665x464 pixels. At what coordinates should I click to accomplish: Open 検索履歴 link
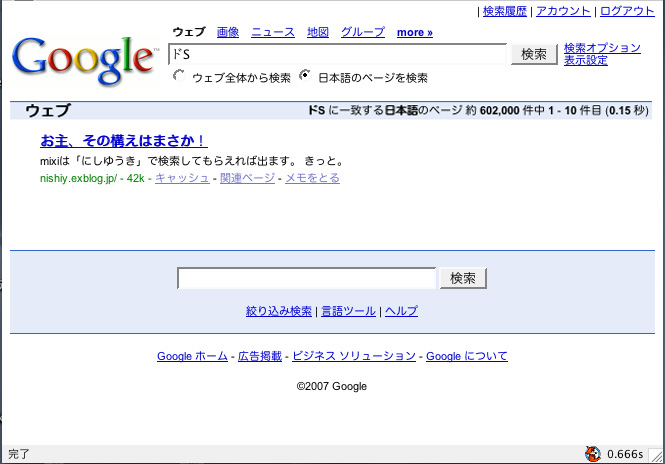505,11
